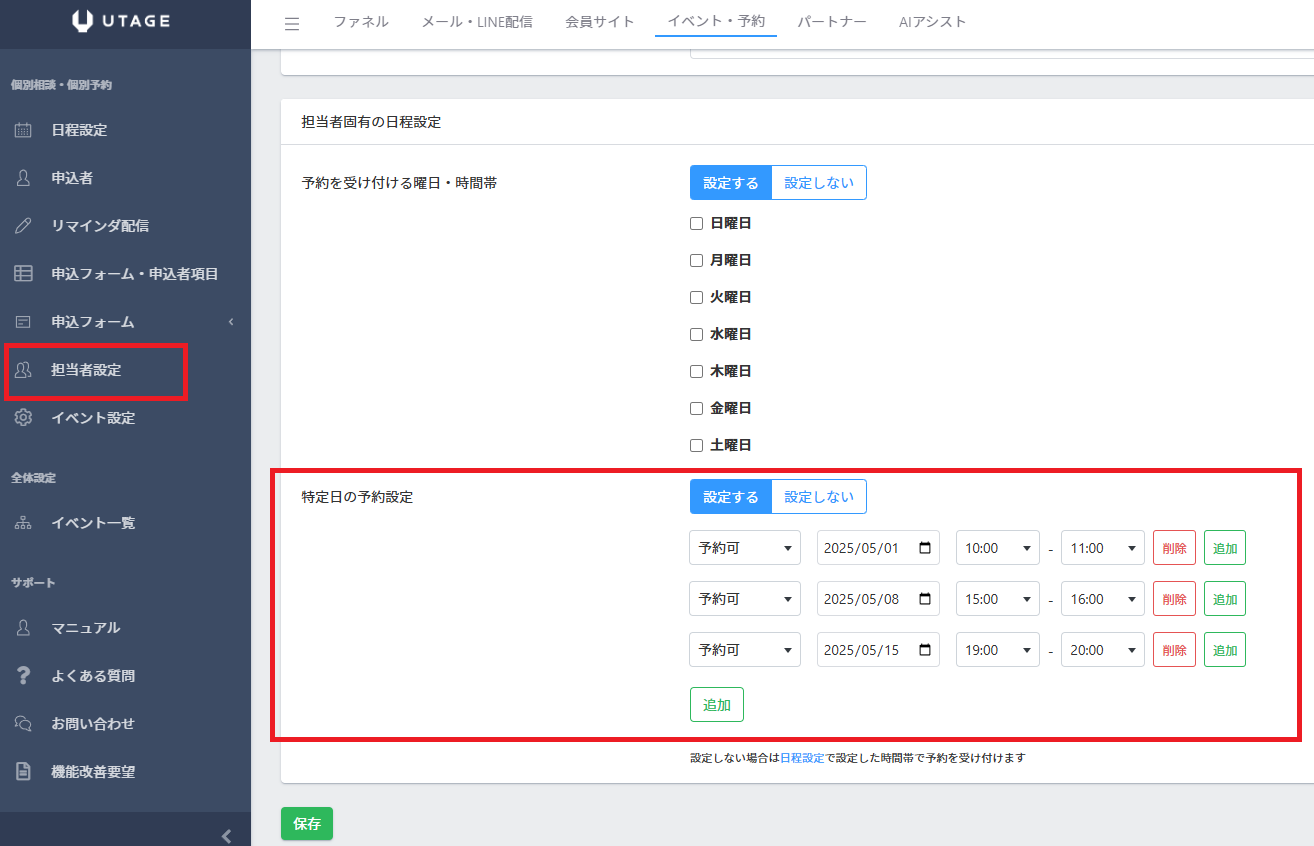This screenshot has width=1314, height=846.
Task: Click the question mark icon for よくある質問
Action: [x=23, y=676]
